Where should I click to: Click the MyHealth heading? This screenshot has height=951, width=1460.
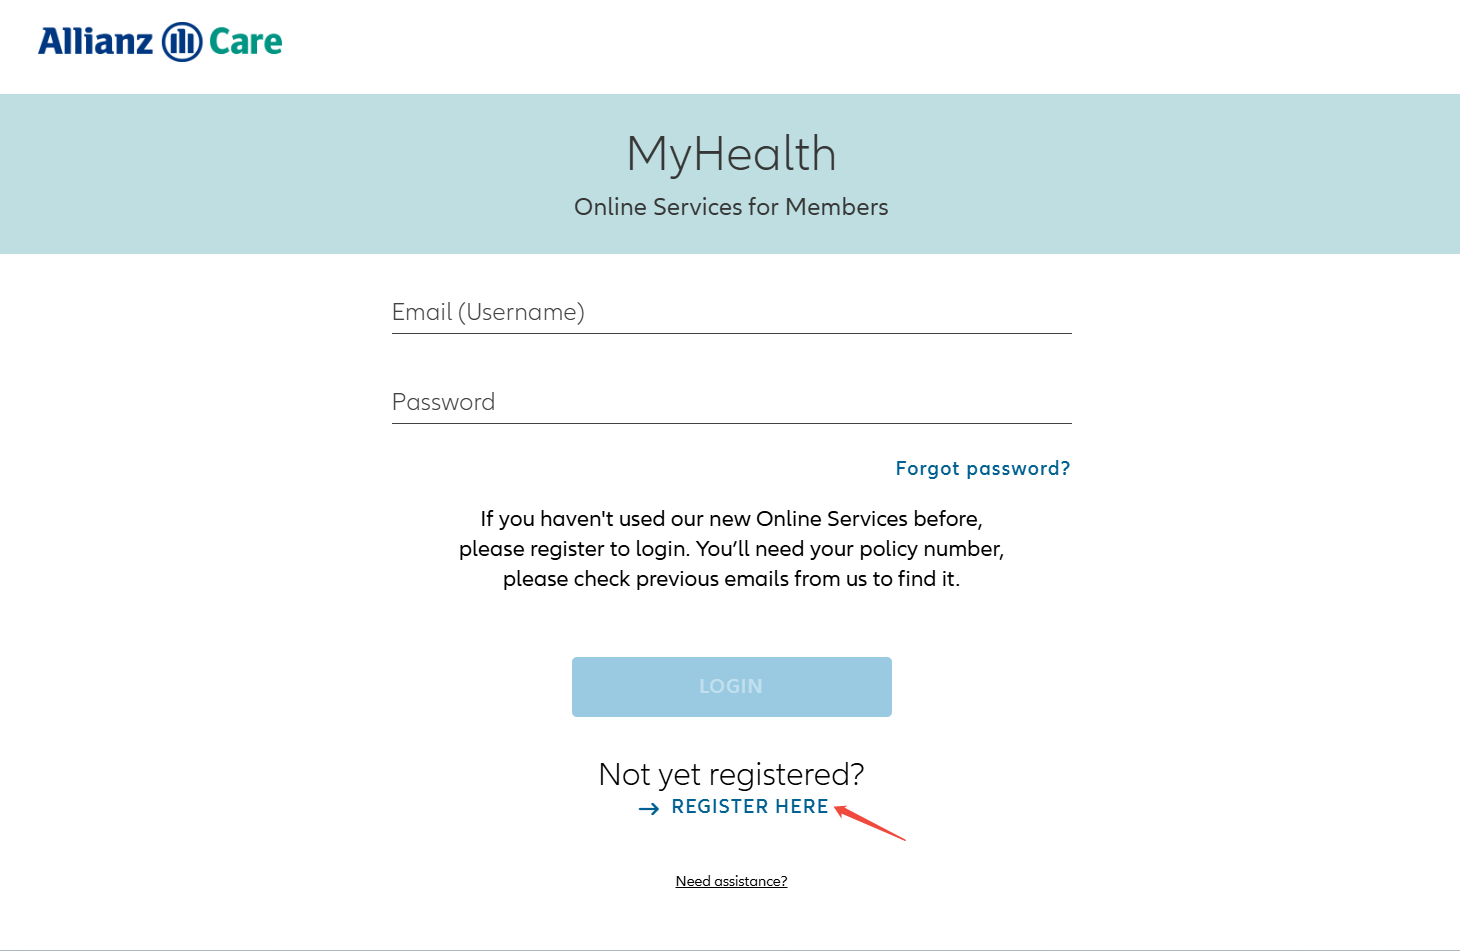[x=731, y=154]
